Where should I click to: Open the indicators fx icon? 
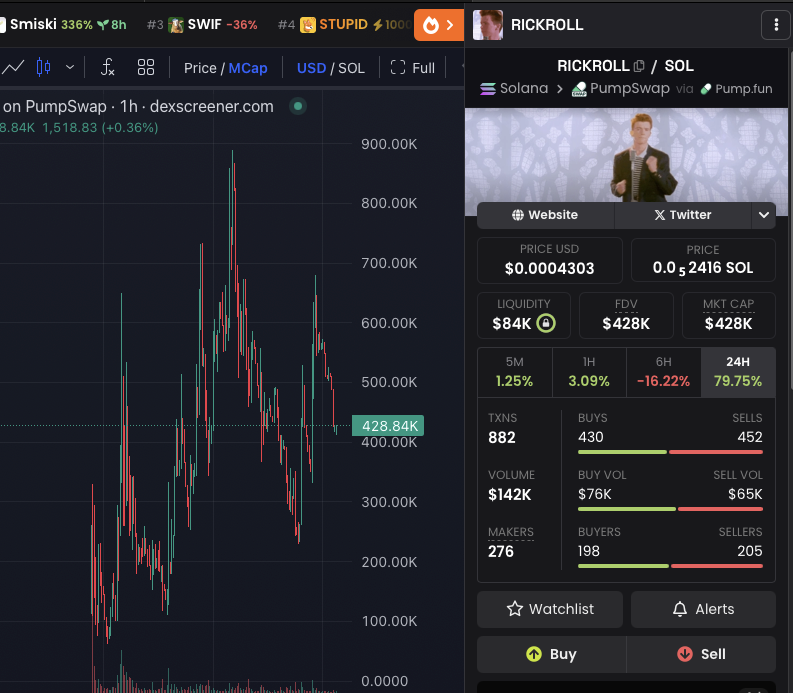107,67
